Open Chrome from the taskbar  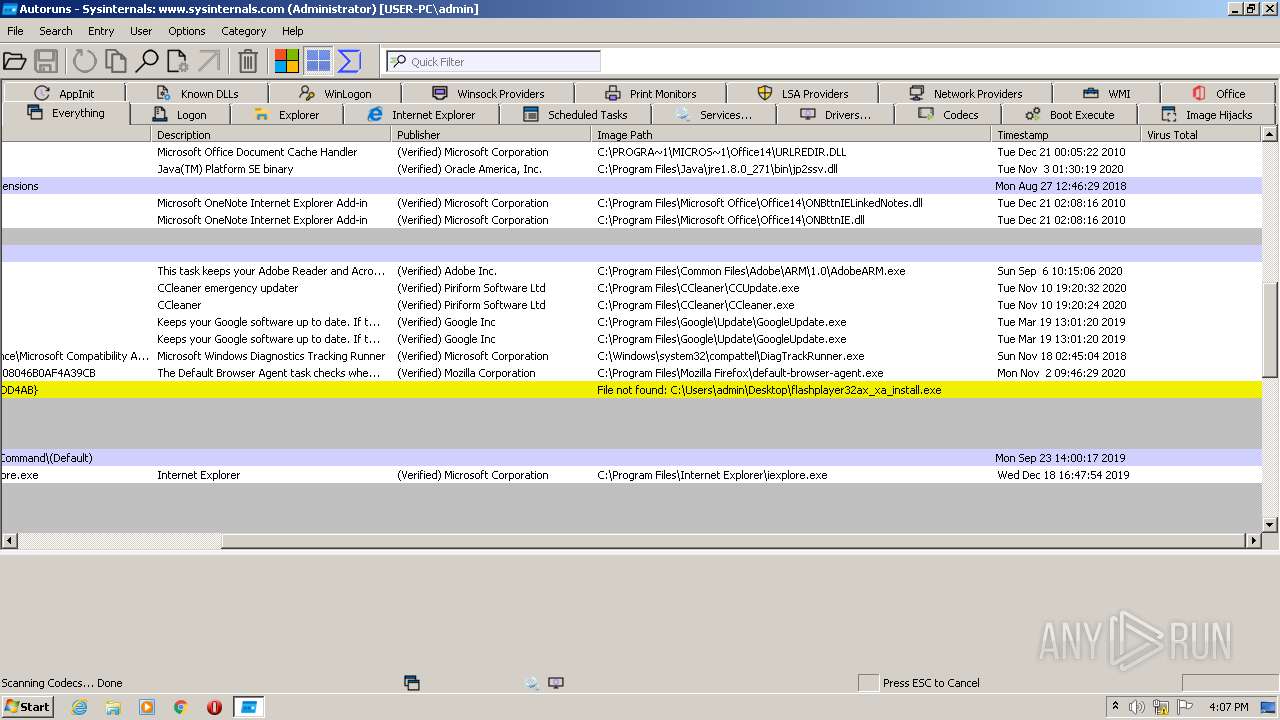coord(181,707)
